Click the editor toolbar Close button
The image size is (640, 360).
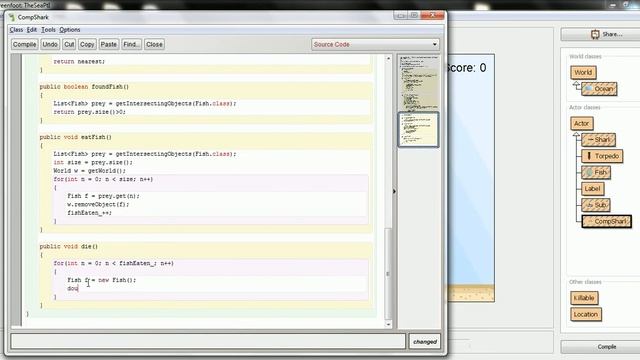[x=154, y=44]
